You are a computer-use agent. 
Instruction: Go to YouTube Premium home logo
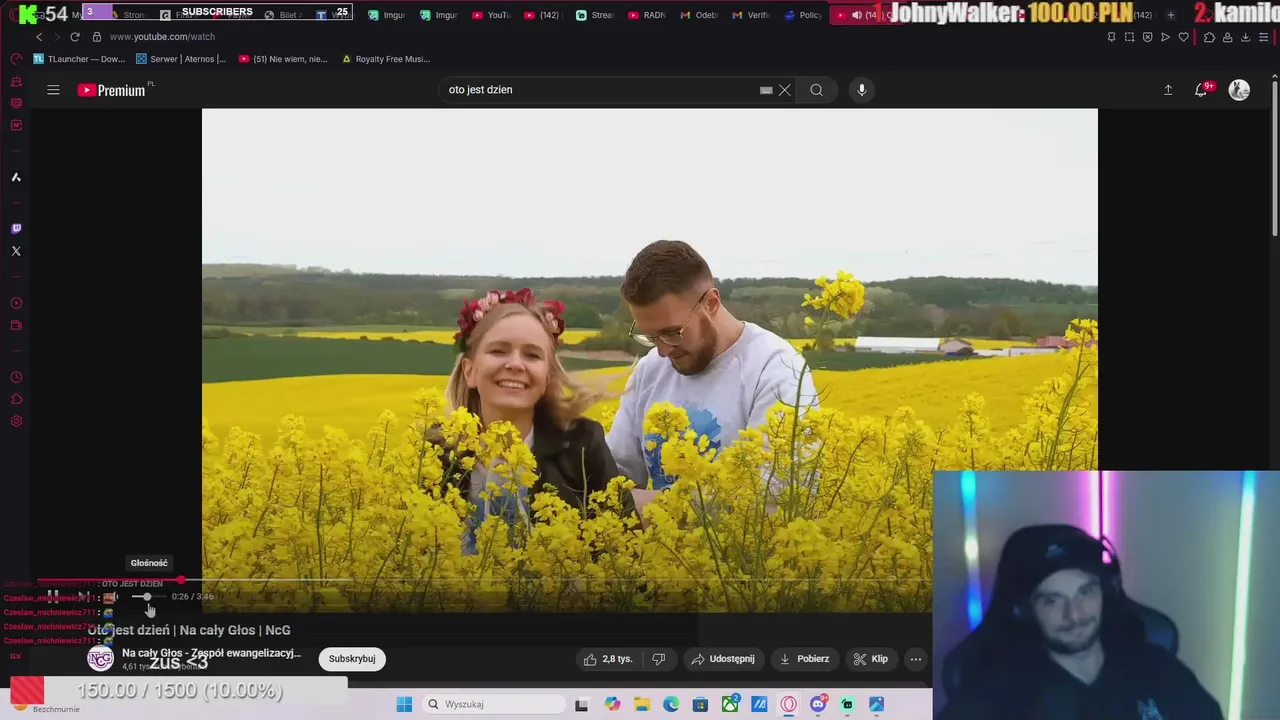coord(112,90)
